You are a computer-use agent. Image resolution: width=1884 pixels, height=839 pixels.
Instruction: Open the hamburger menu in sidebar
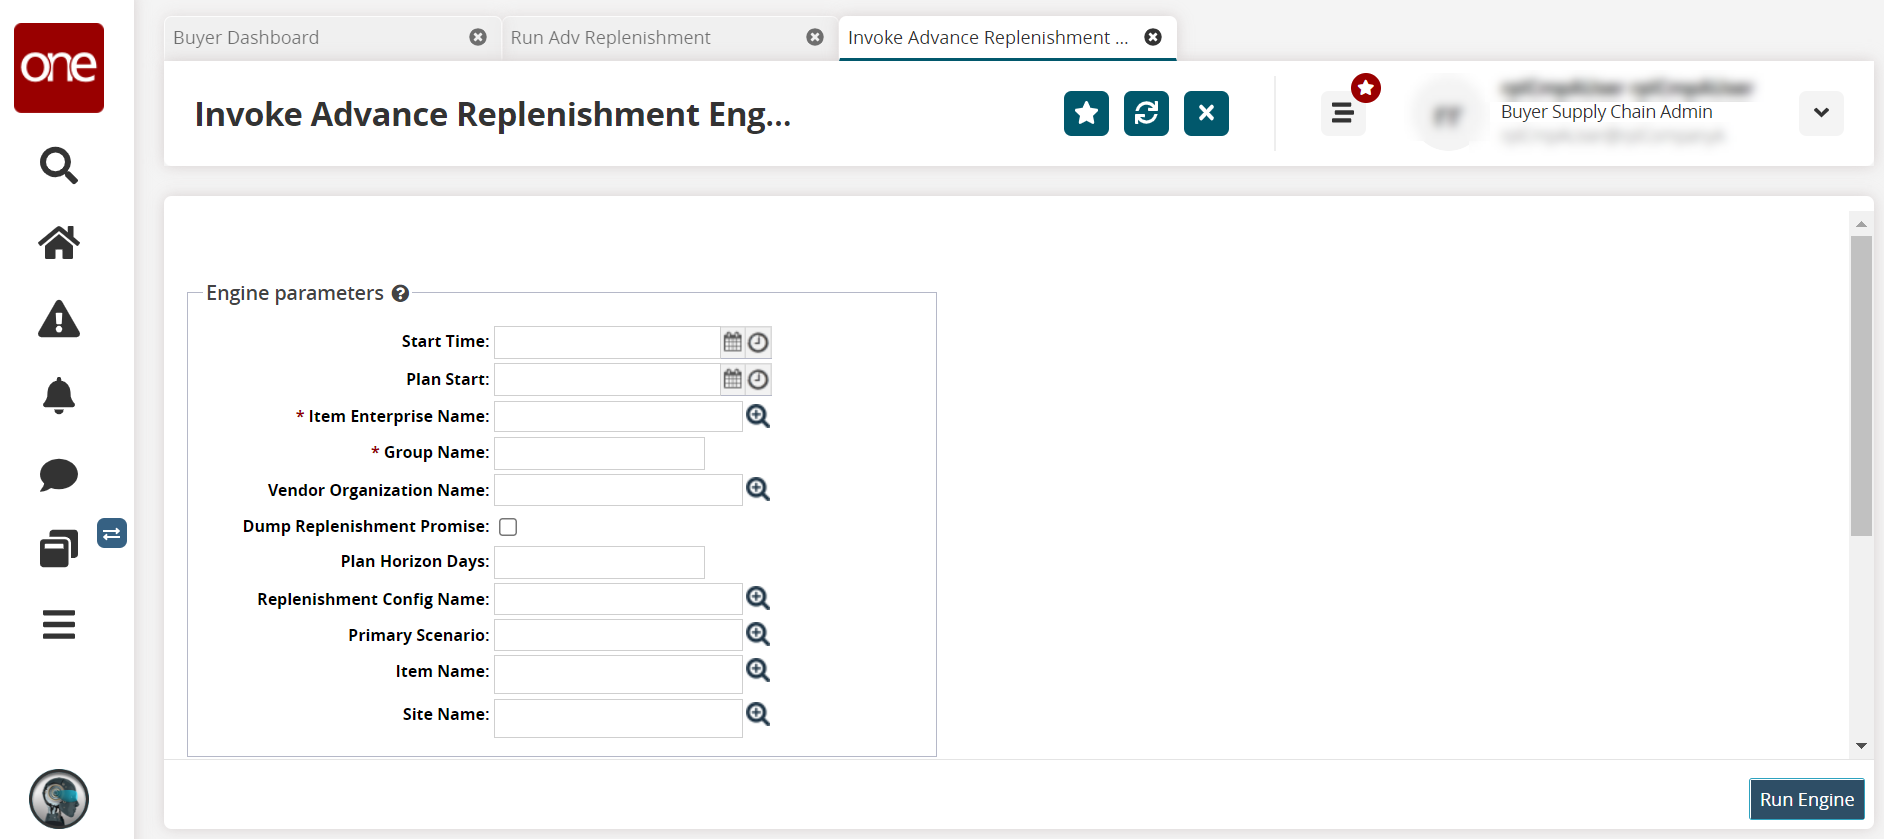(58, 625)
